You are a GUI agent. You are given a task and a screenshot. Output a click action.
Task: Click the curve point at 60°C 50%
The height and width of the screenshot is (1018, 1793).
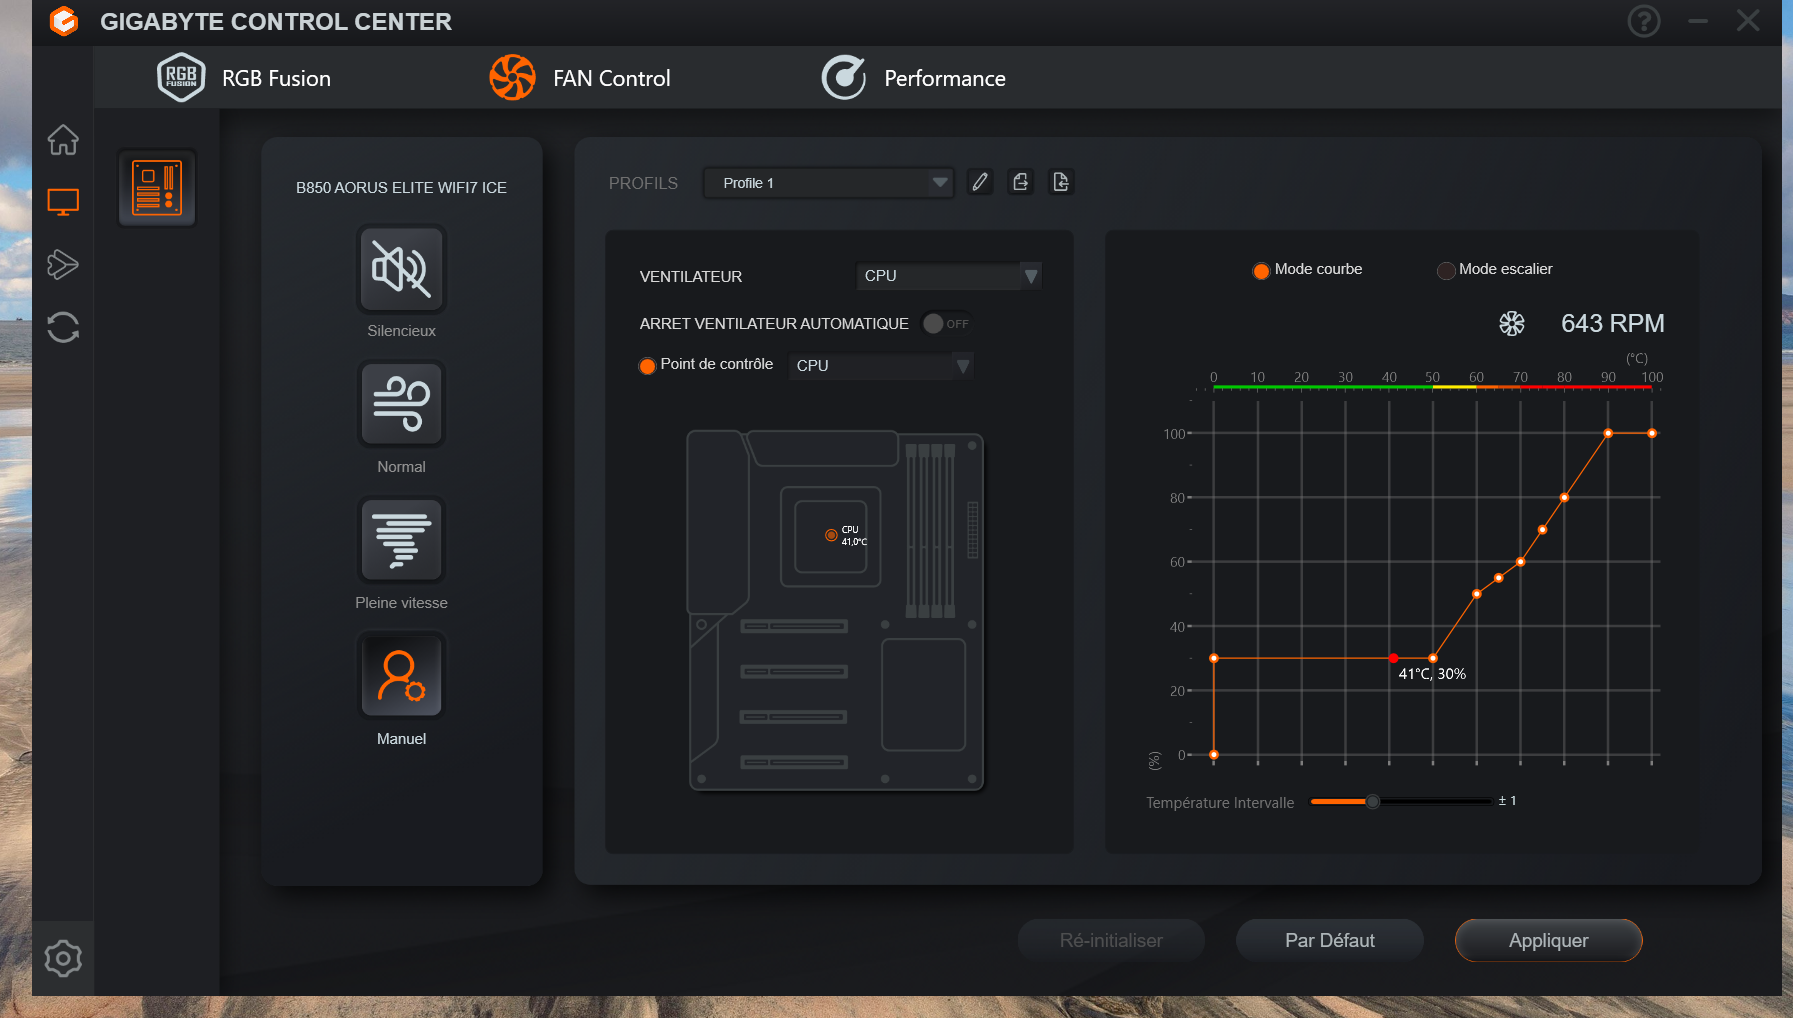click(x=1477, y=594)
